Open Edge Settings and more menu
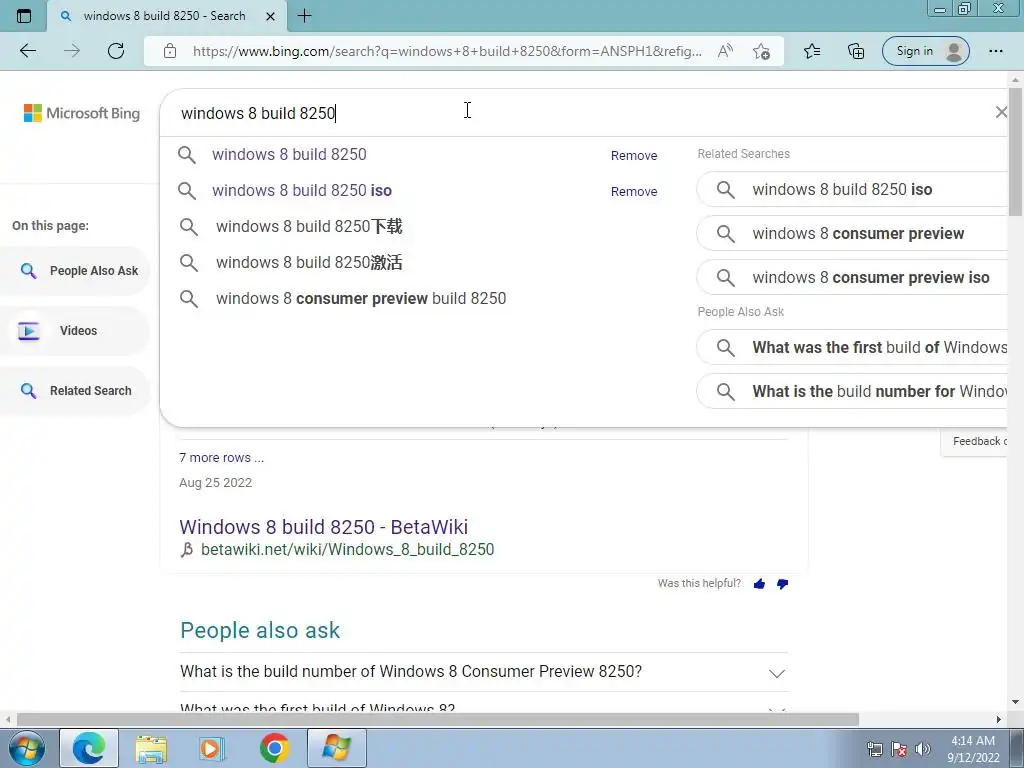The image size is (1024, 768). (995, 51)
